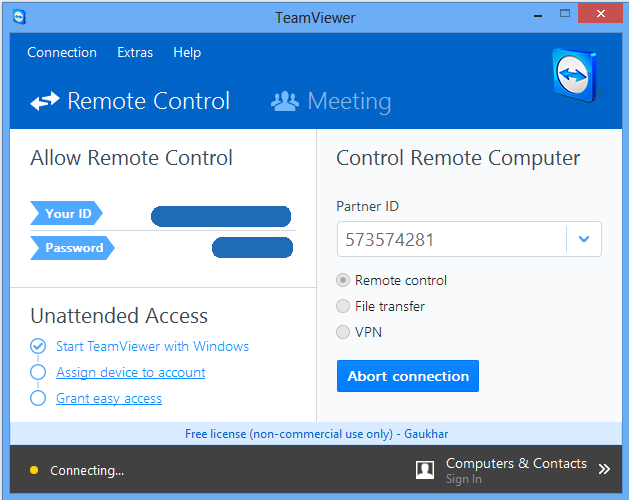Click the yellow connecting status dot

tap(34, 470)
